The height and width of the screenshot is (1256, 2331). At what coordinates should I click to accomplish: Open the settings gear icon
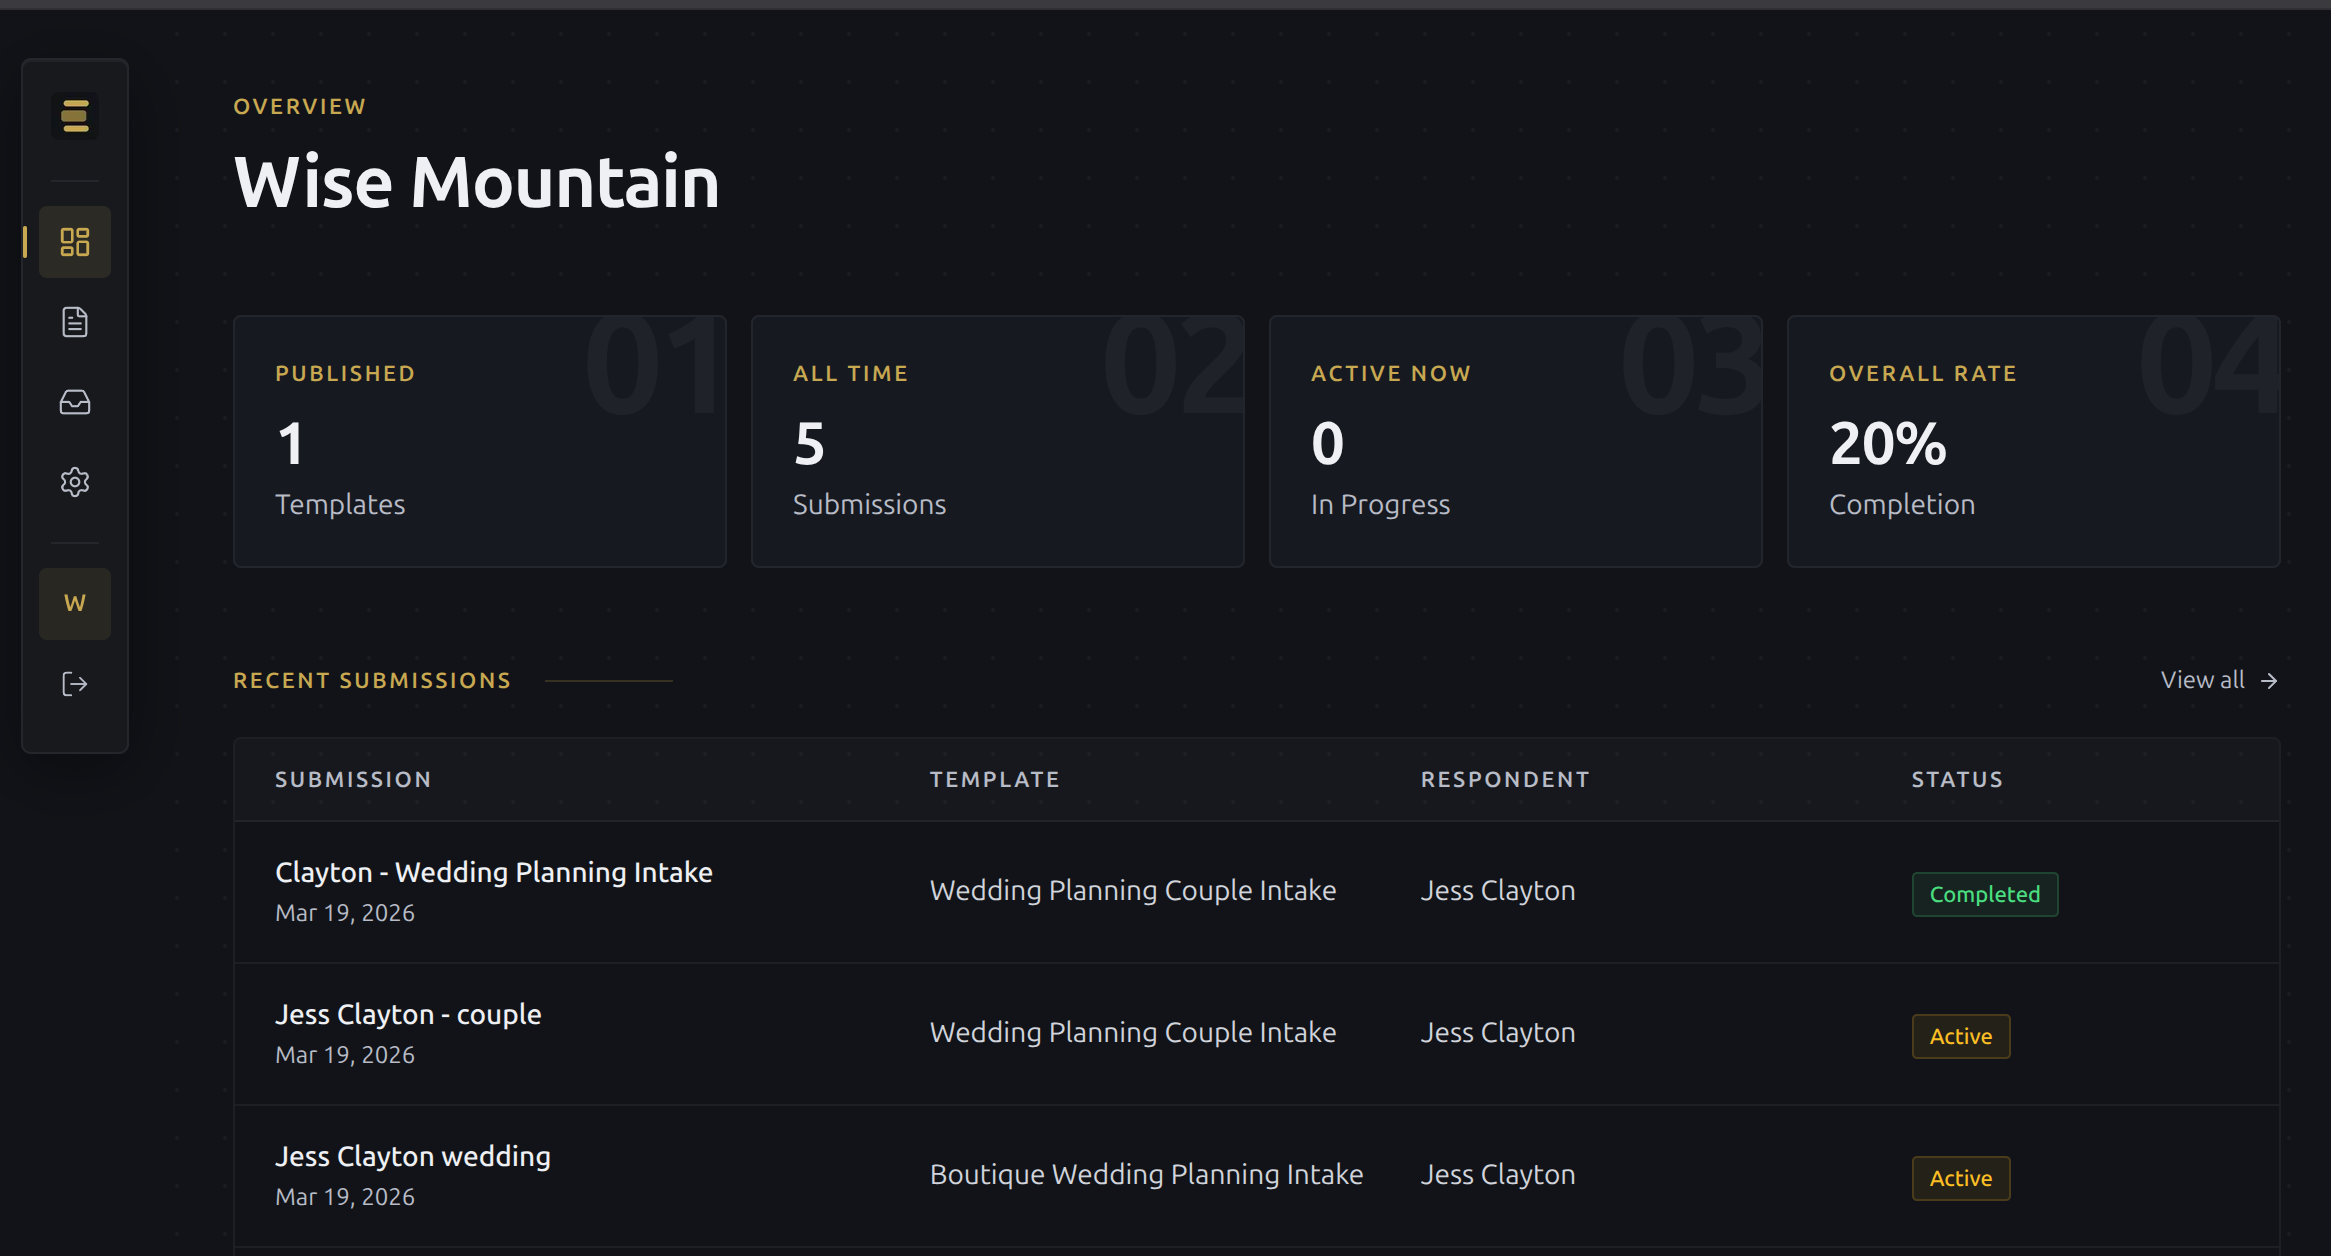(x=75, y=482)
